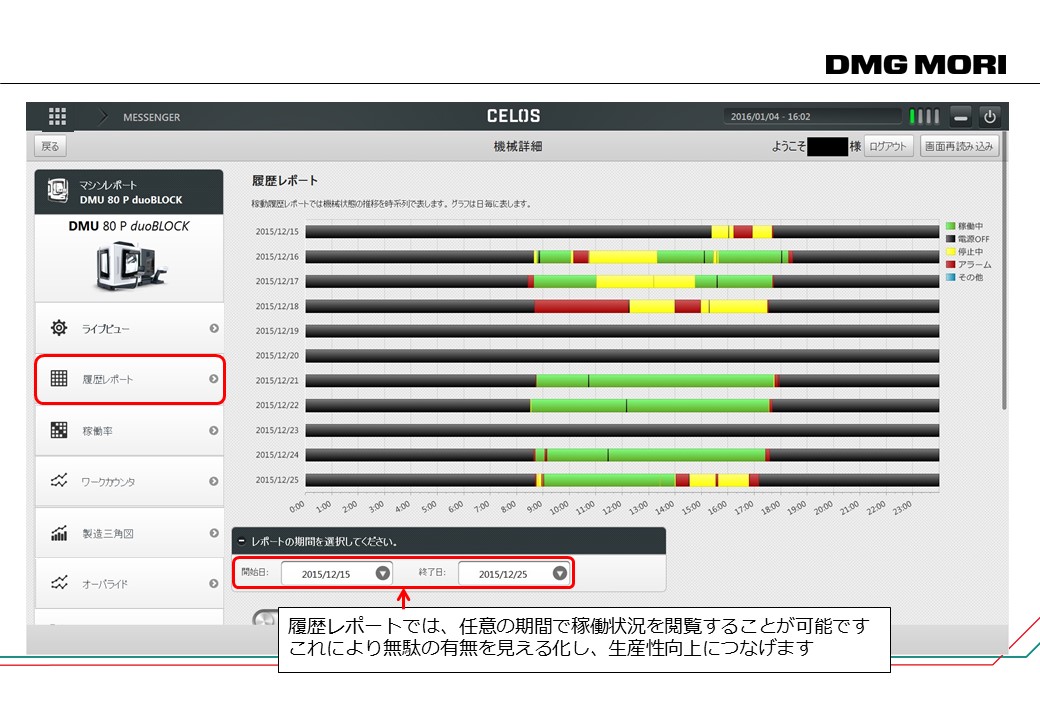Viewport: 1040px width, 720px height.
Task: Collapse the レポートの期間 panel with minus icon
Action: (x=241, y=542)
